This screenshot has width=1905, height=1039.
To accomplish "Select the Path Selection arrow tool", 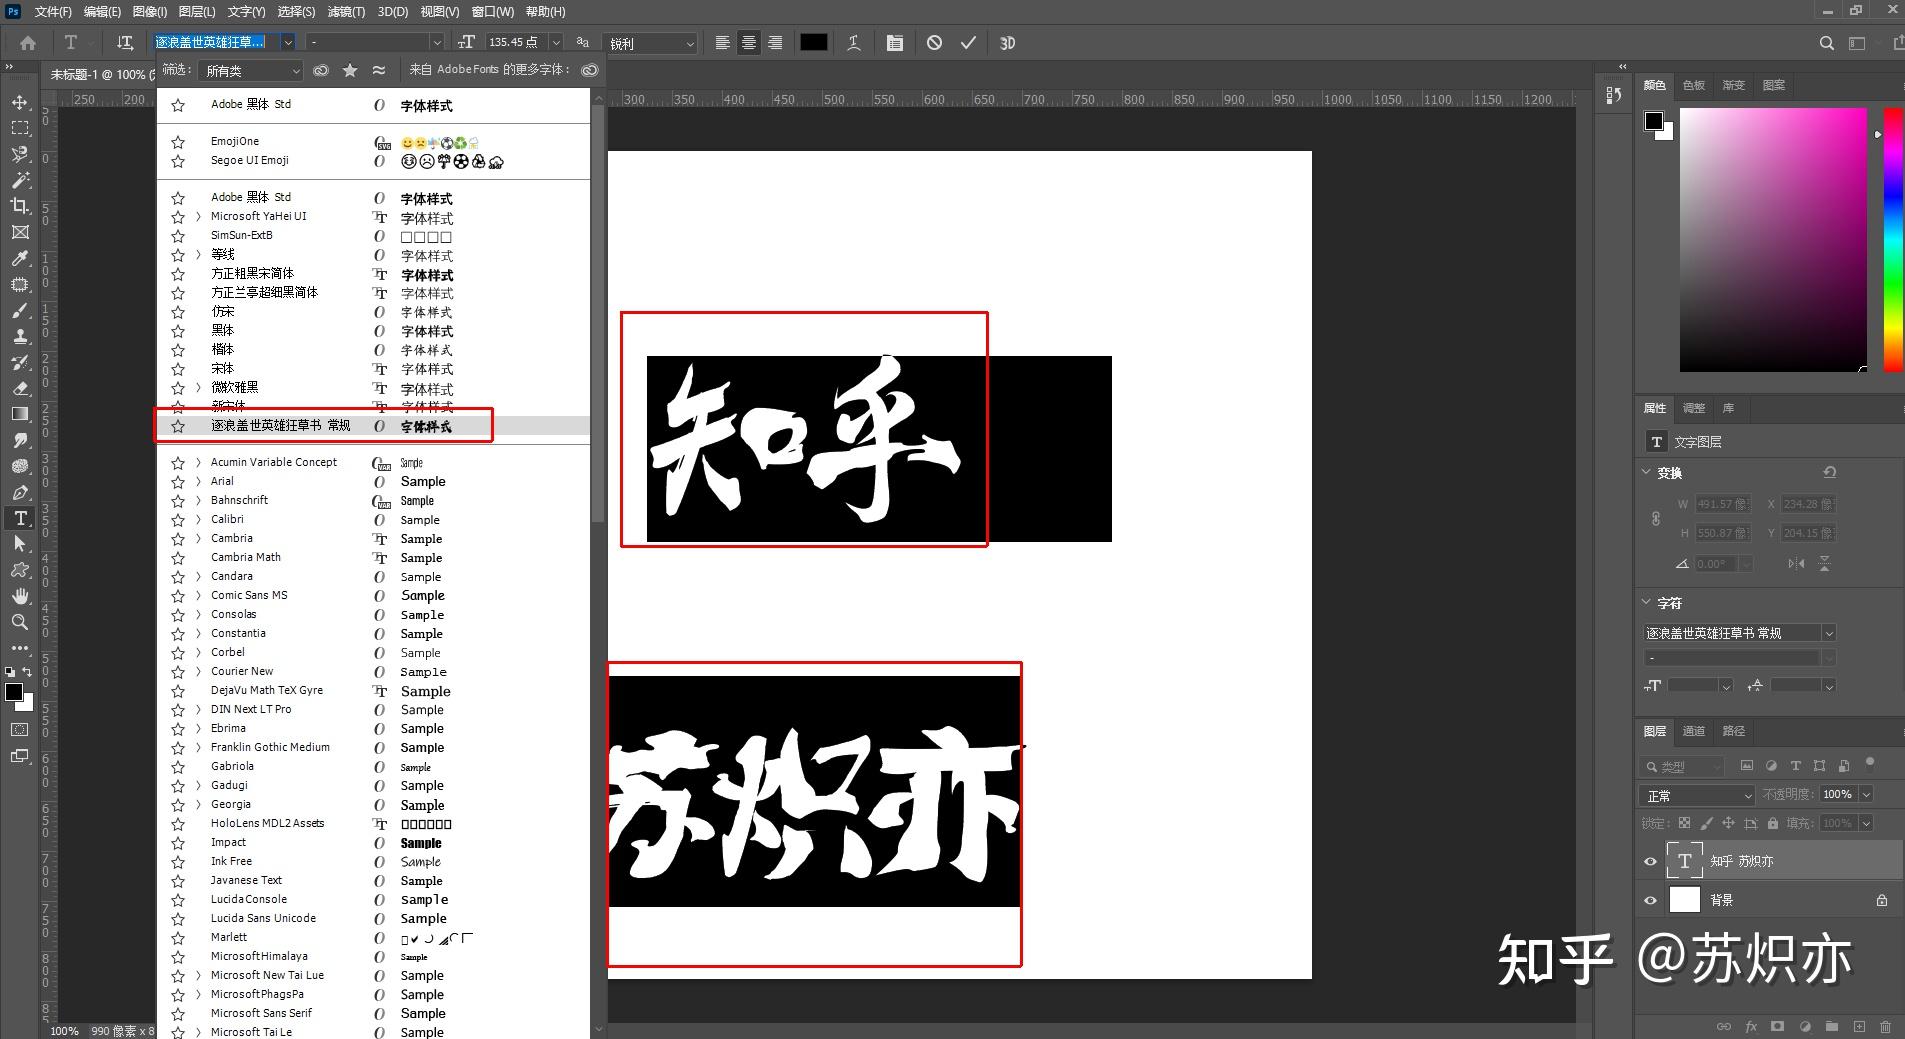I will [20, 544].
